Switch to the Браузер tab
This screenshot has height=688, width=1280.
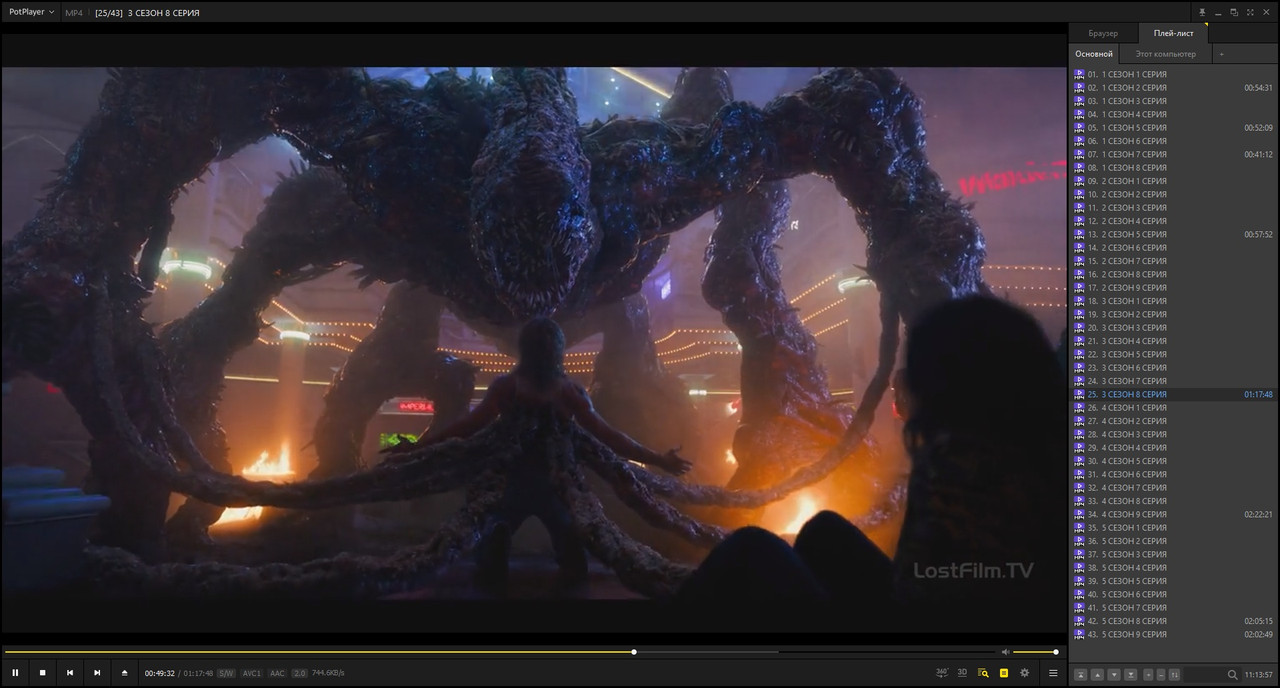coord(1103,33)
